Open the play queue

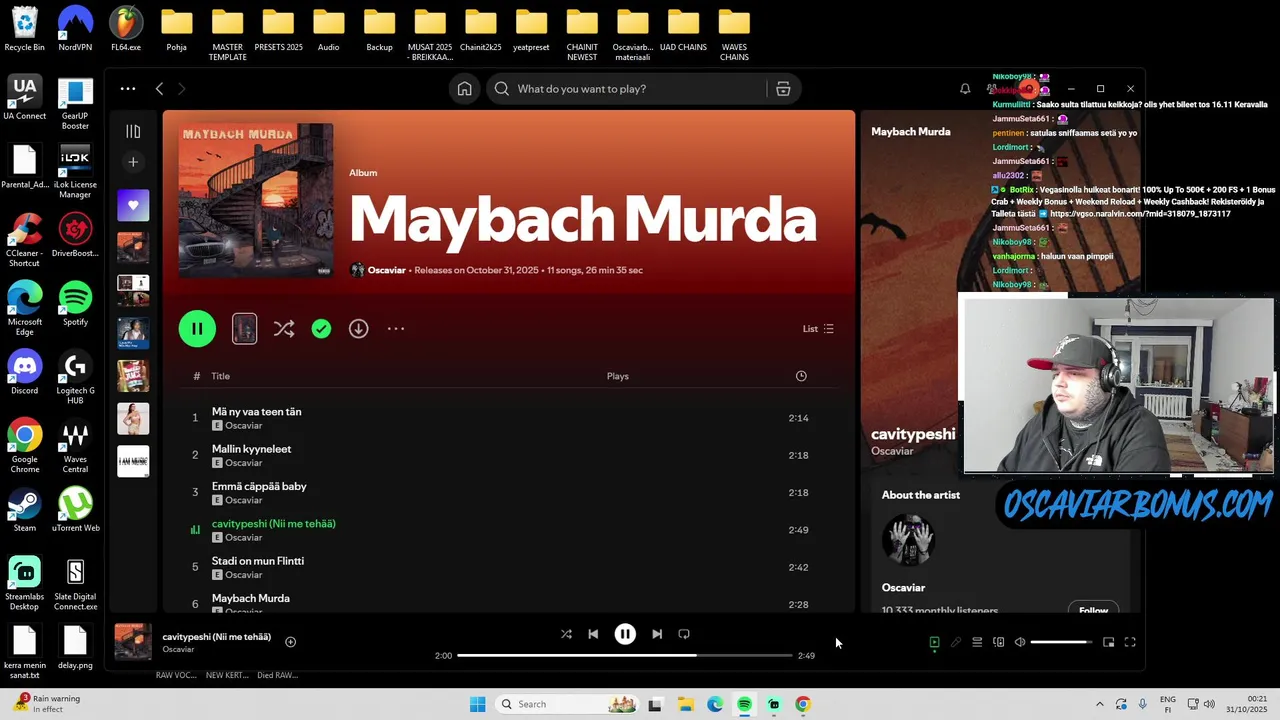tap(977, 642)
